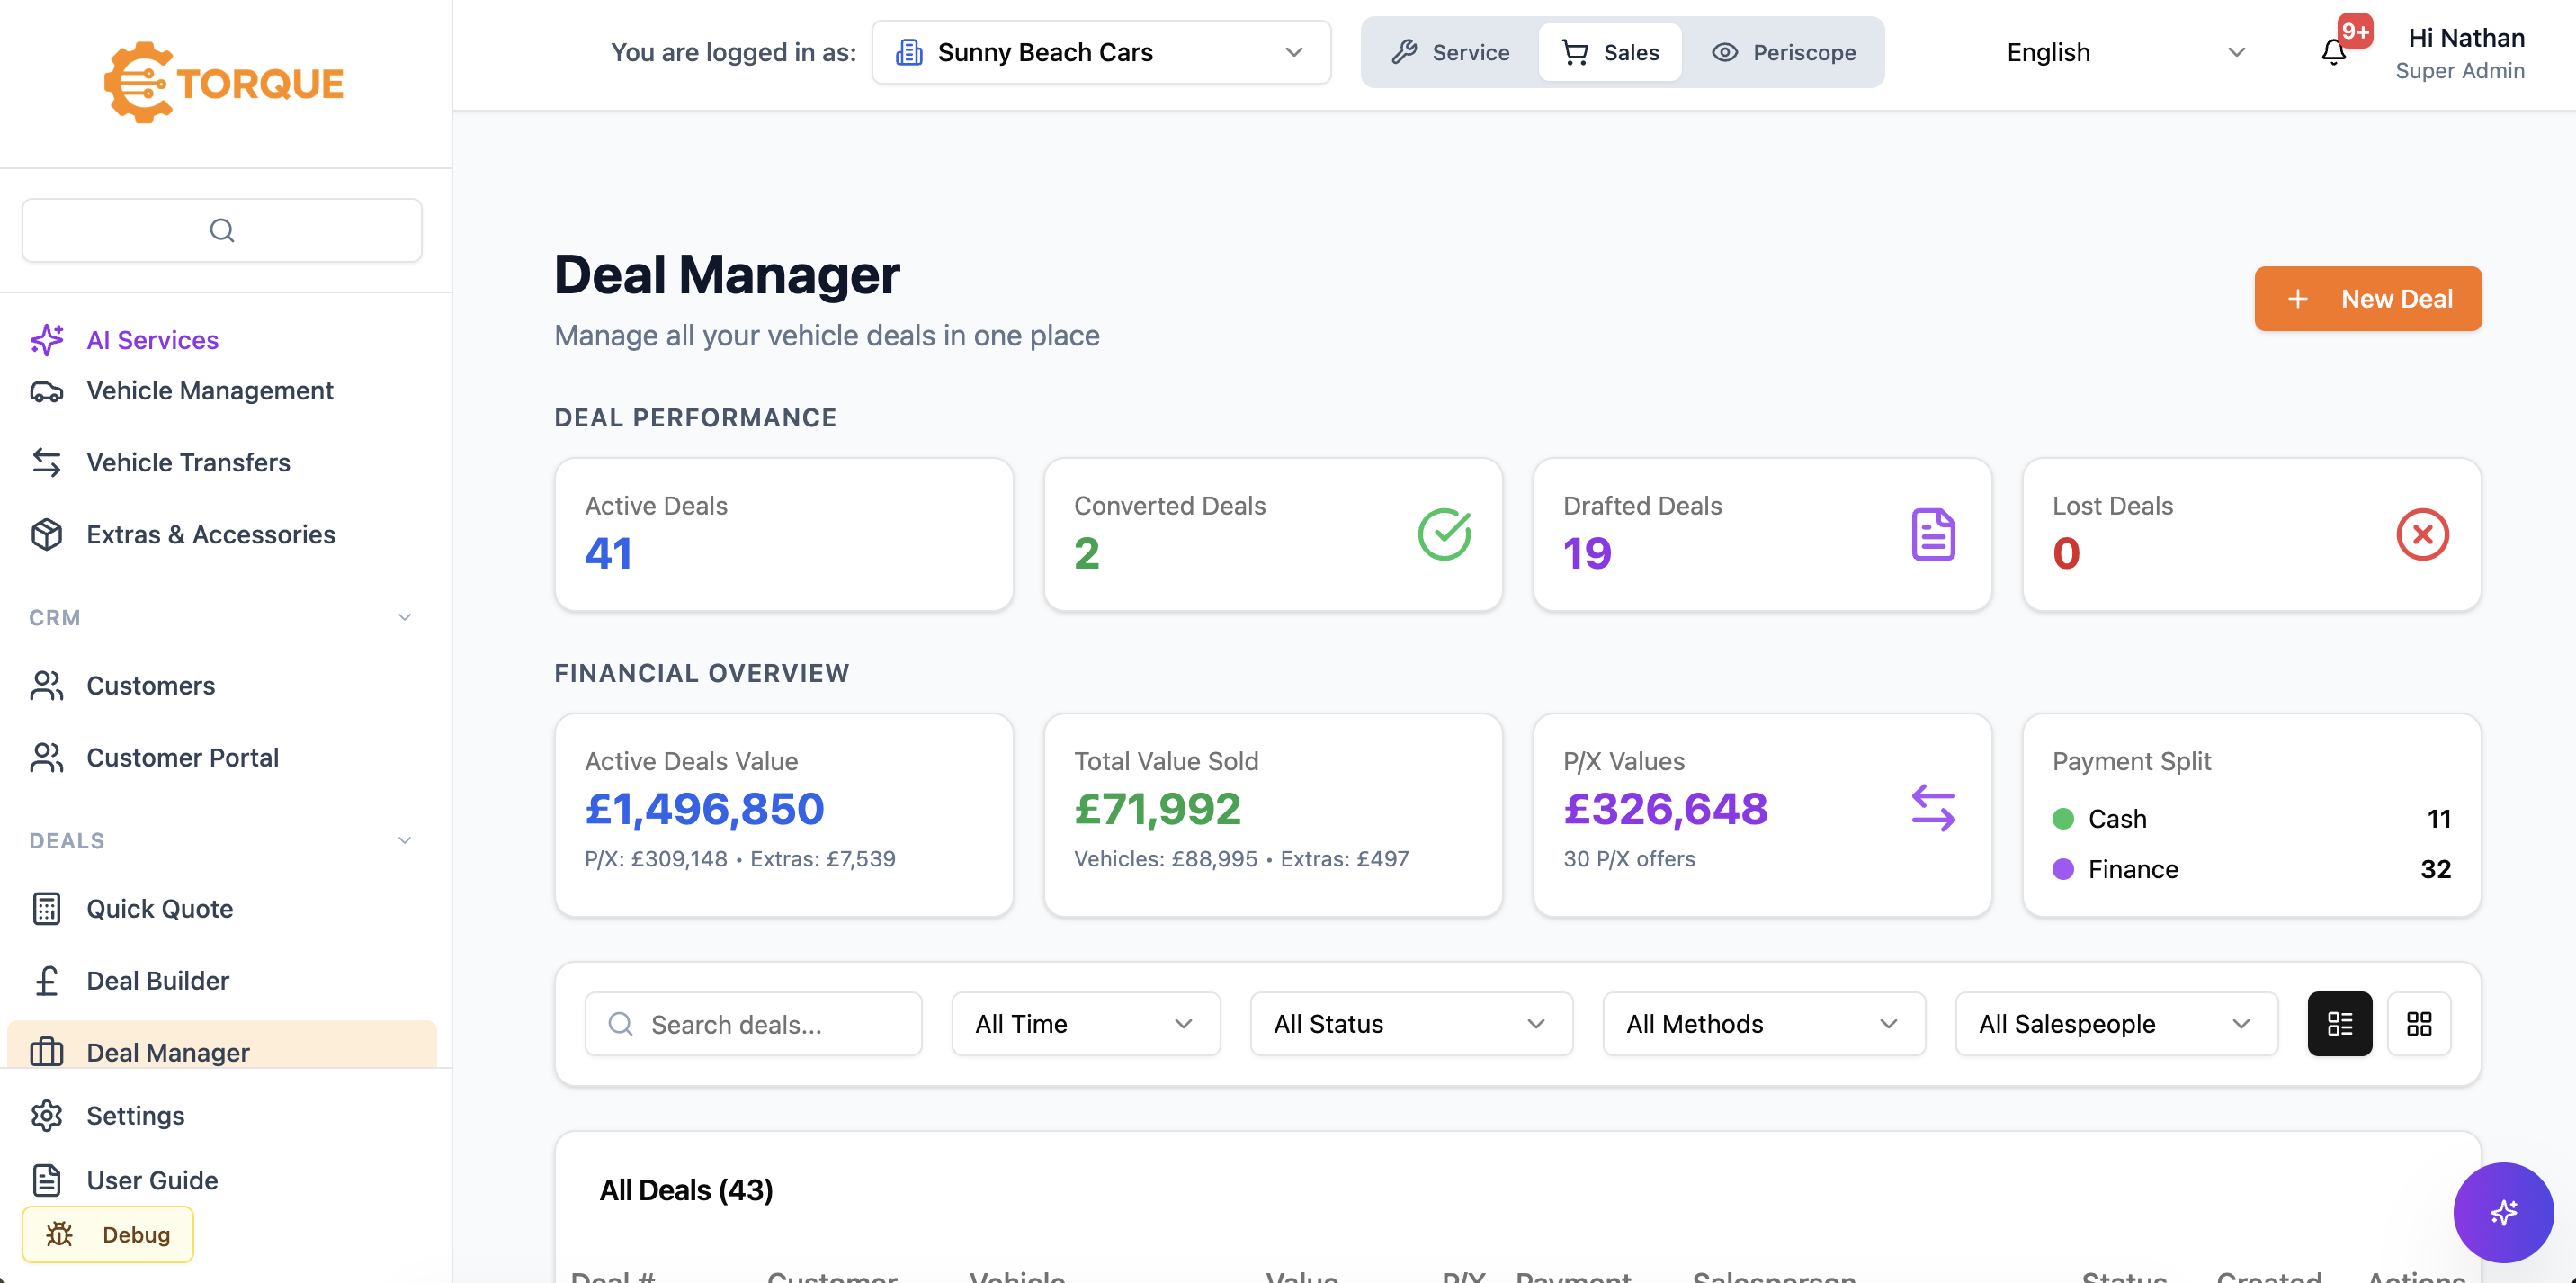Open the Hi Nathan user profile
2576x1283 pixels.
click(2459, 53)
